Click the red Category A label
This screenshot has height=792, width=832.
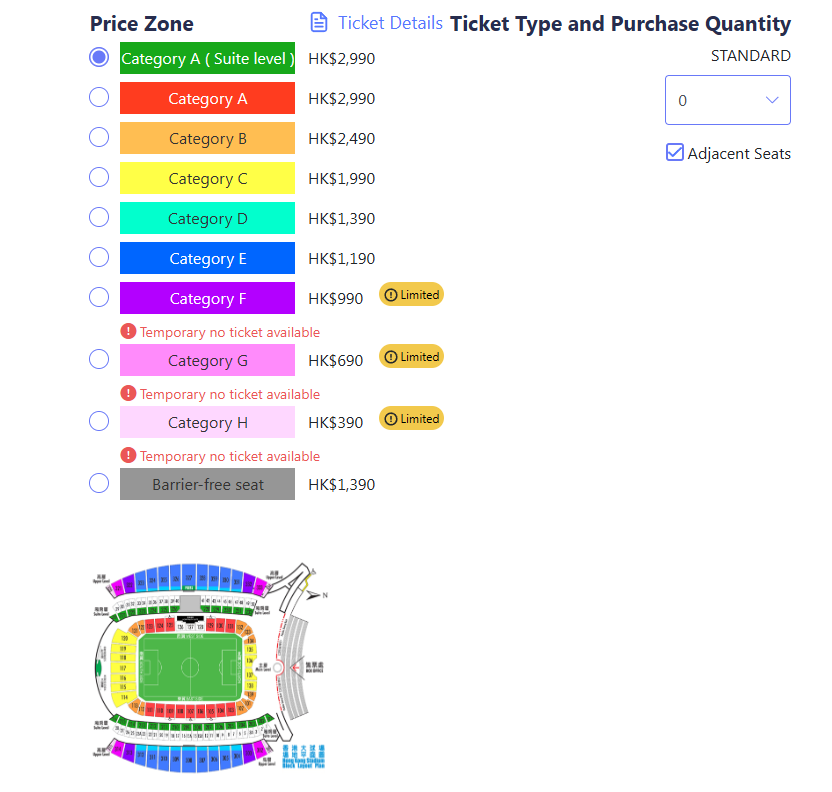click(x=207, y=98)
